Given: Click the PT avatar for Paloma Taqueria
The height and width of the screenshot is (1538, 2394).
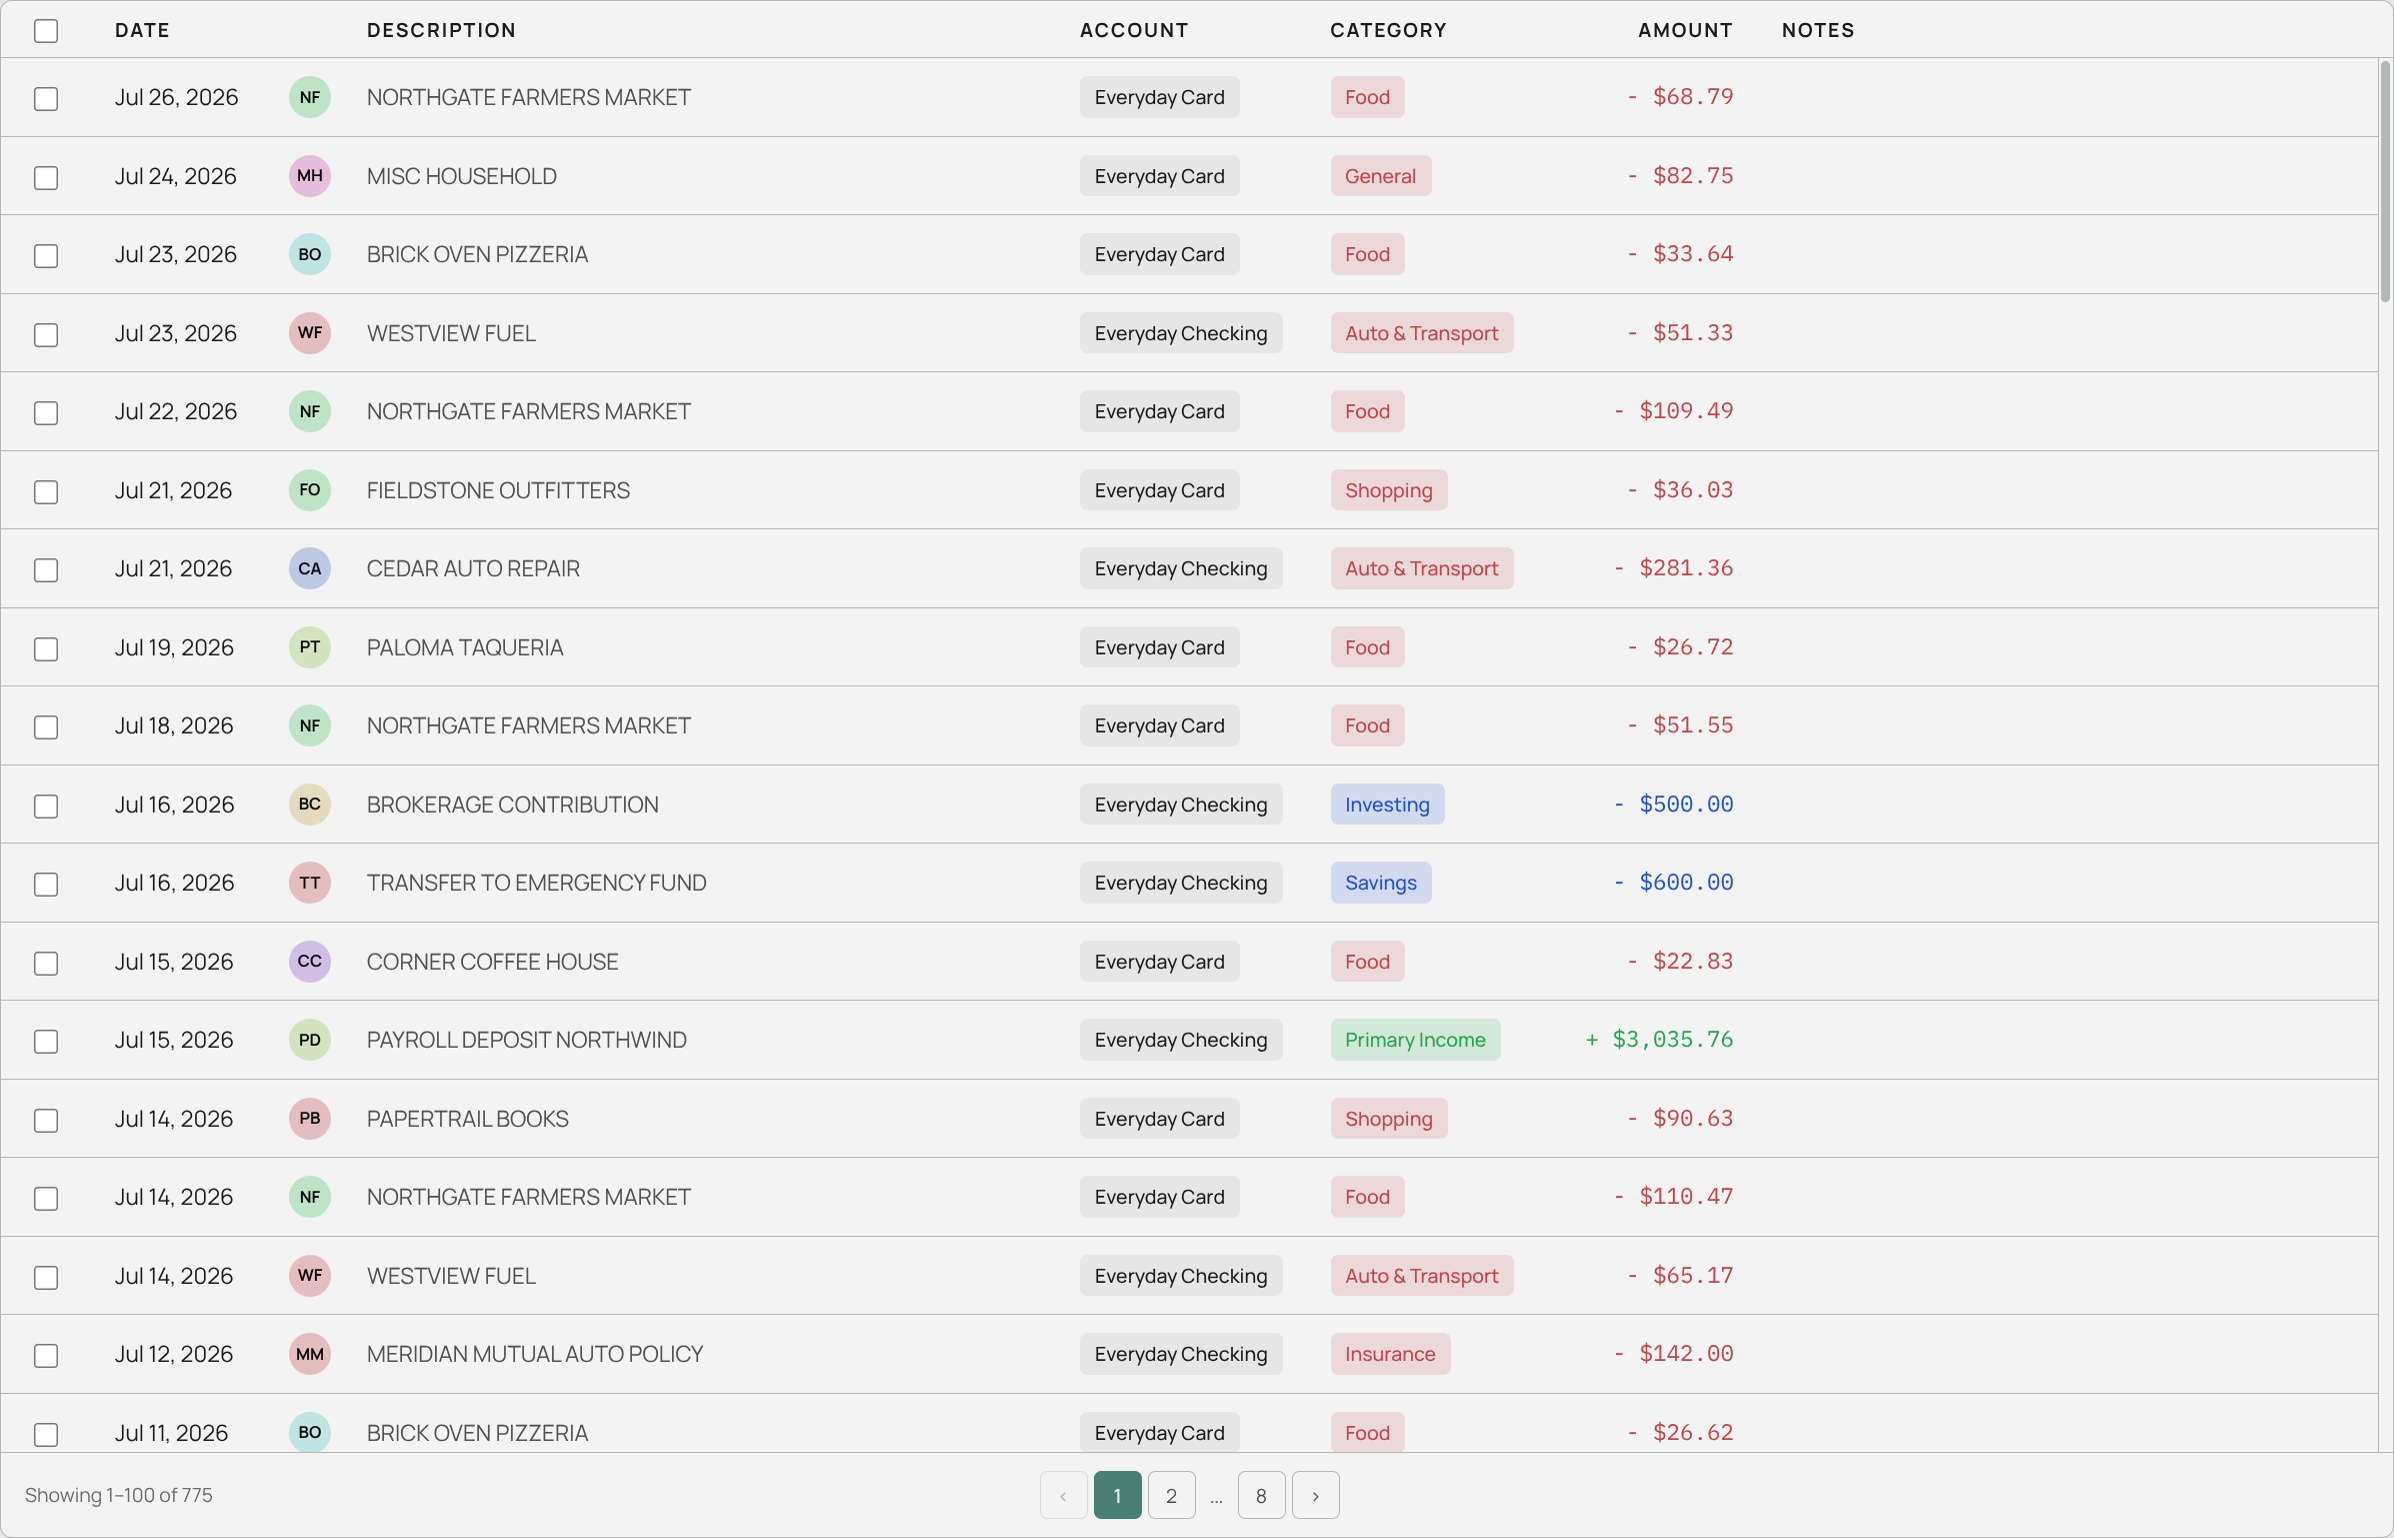Looking at the screenshot, I should pyautogui.click(x=310, y=647).
